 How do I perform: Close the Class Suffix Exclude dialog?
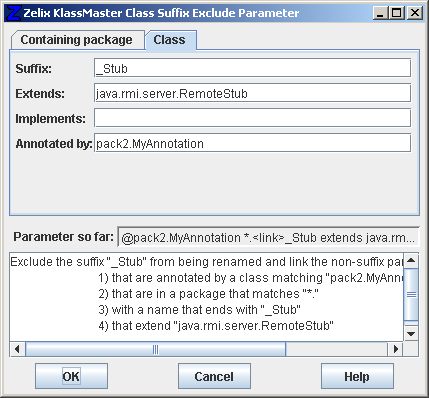(x=415, y=13)
